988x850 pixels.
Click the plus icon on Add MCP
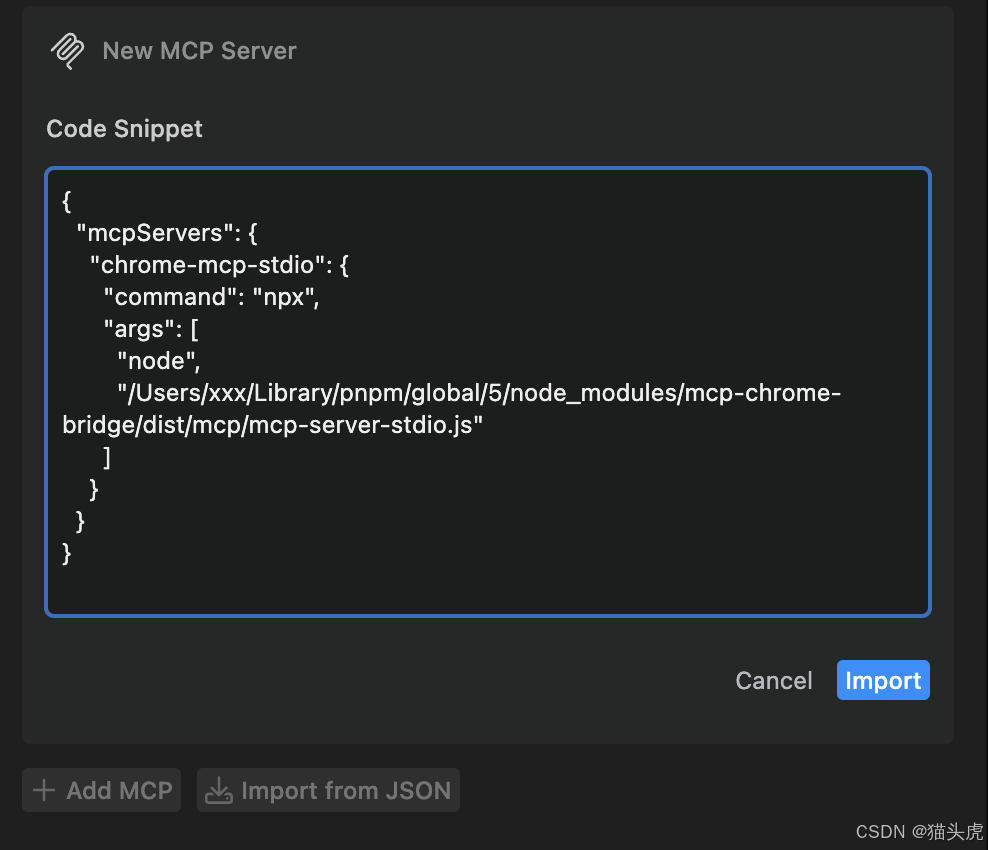tap(43, 791)
